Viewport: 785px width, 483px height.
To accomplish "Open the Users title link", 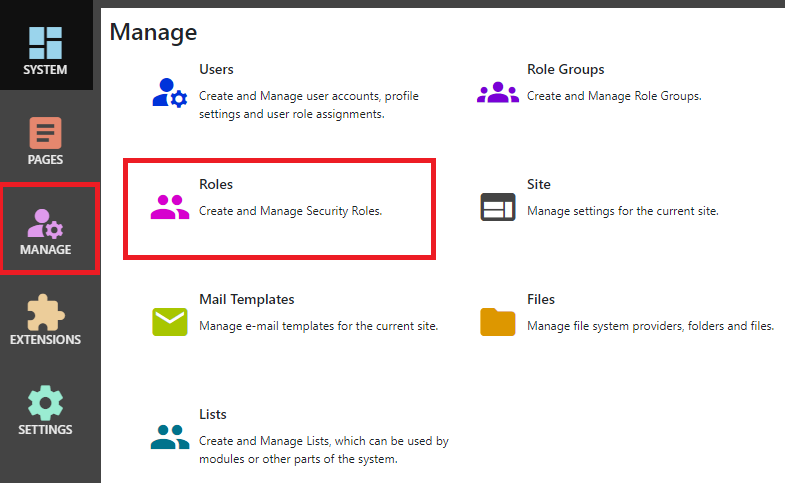I will coord(216,70).
